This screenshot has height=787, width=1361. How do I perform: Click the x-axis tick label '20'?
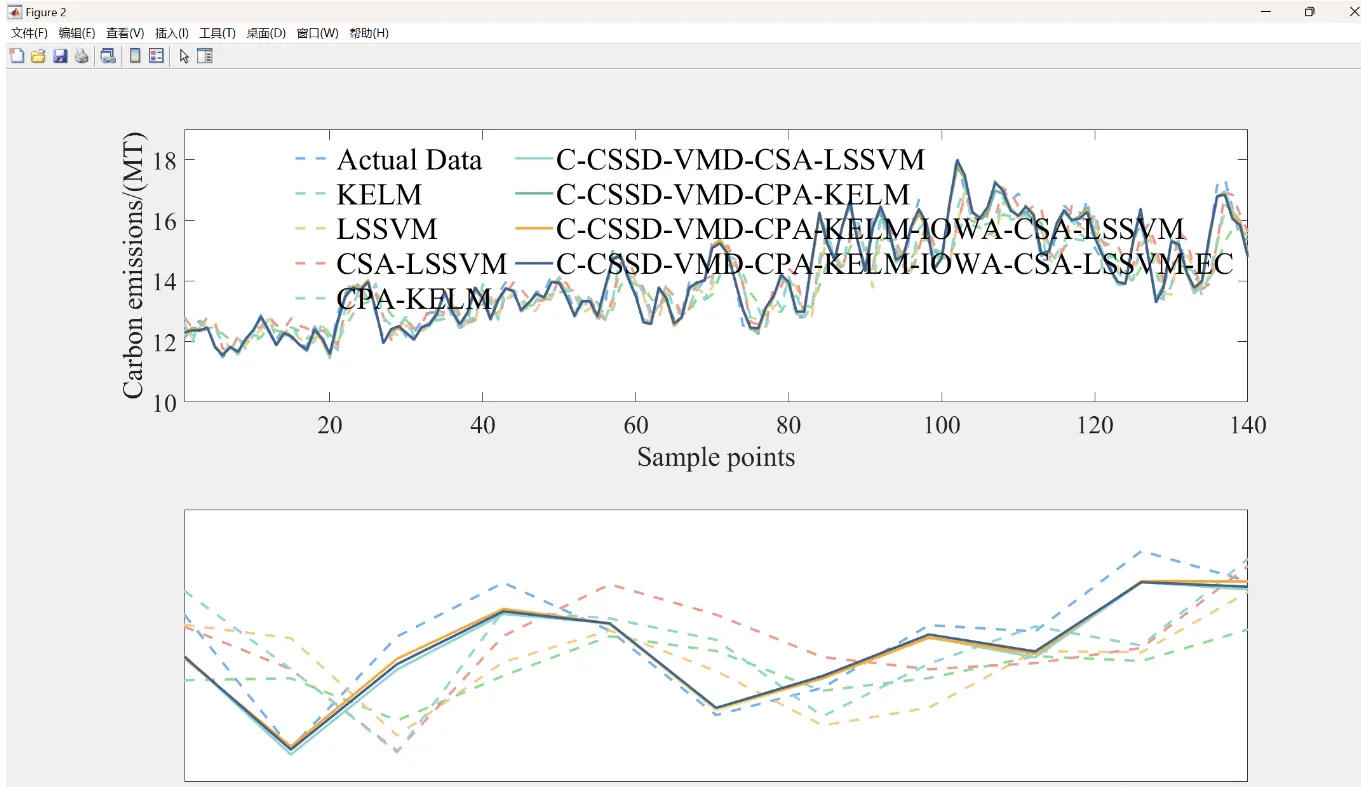pyautogui.click(x=330, y=425)
